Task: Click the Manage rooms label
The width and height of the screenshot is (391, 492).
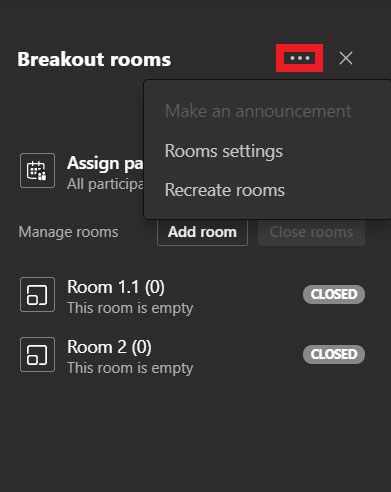Action: coord(68,232)
